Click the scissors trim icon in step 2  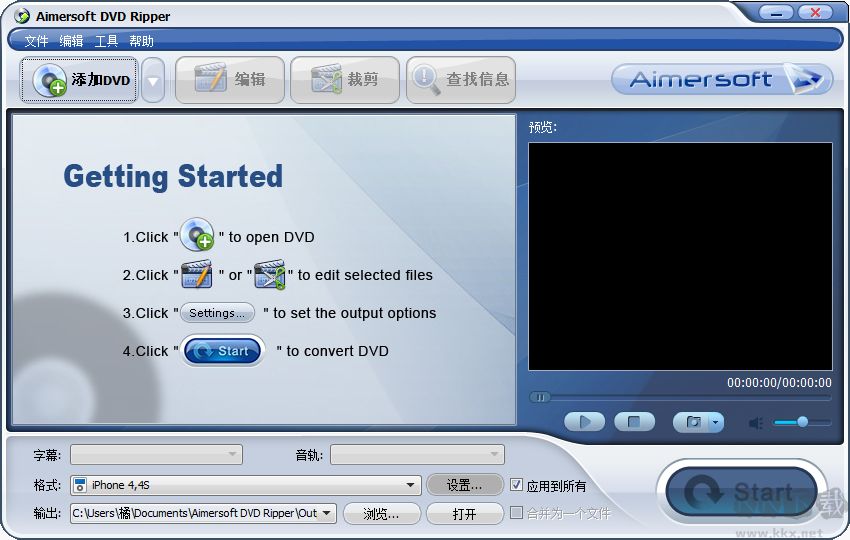pos(269,274)
